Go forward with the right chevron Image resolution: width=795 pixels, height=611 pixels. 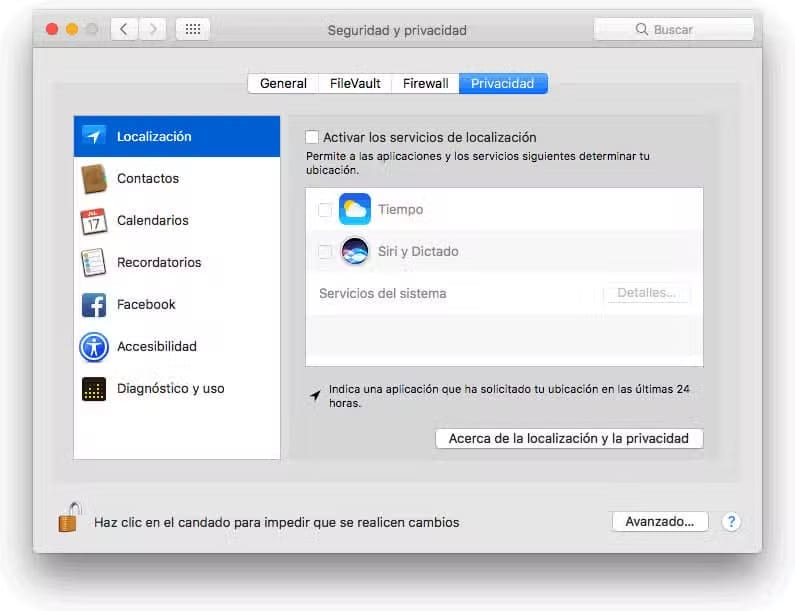(153, 29)
